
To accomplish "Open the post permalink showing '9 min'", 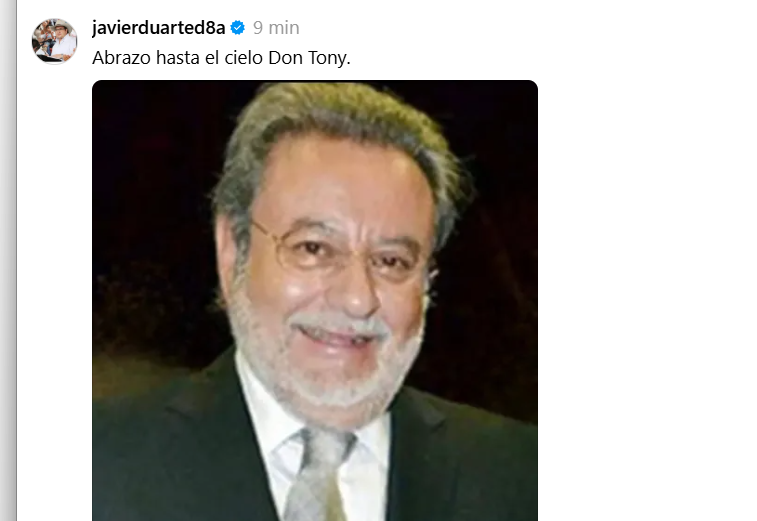I will [276, 28].
